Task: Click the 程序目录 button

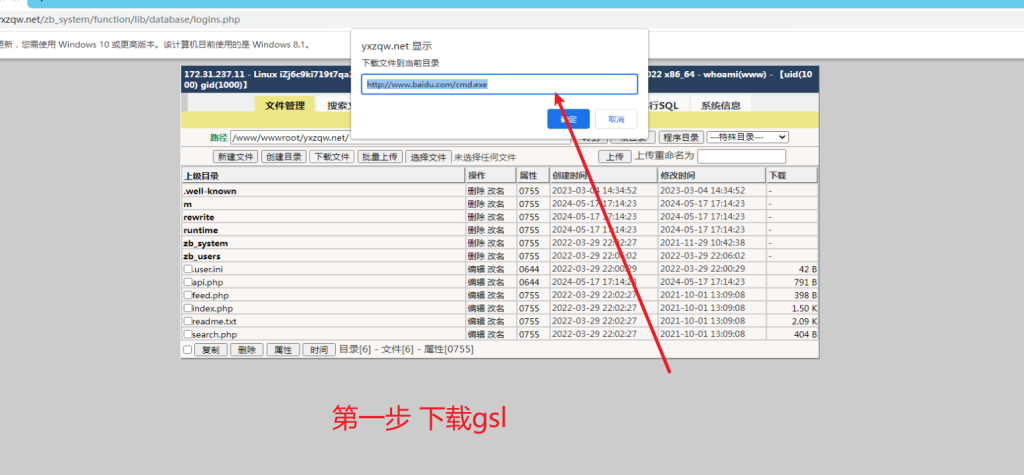Action: 680,137
